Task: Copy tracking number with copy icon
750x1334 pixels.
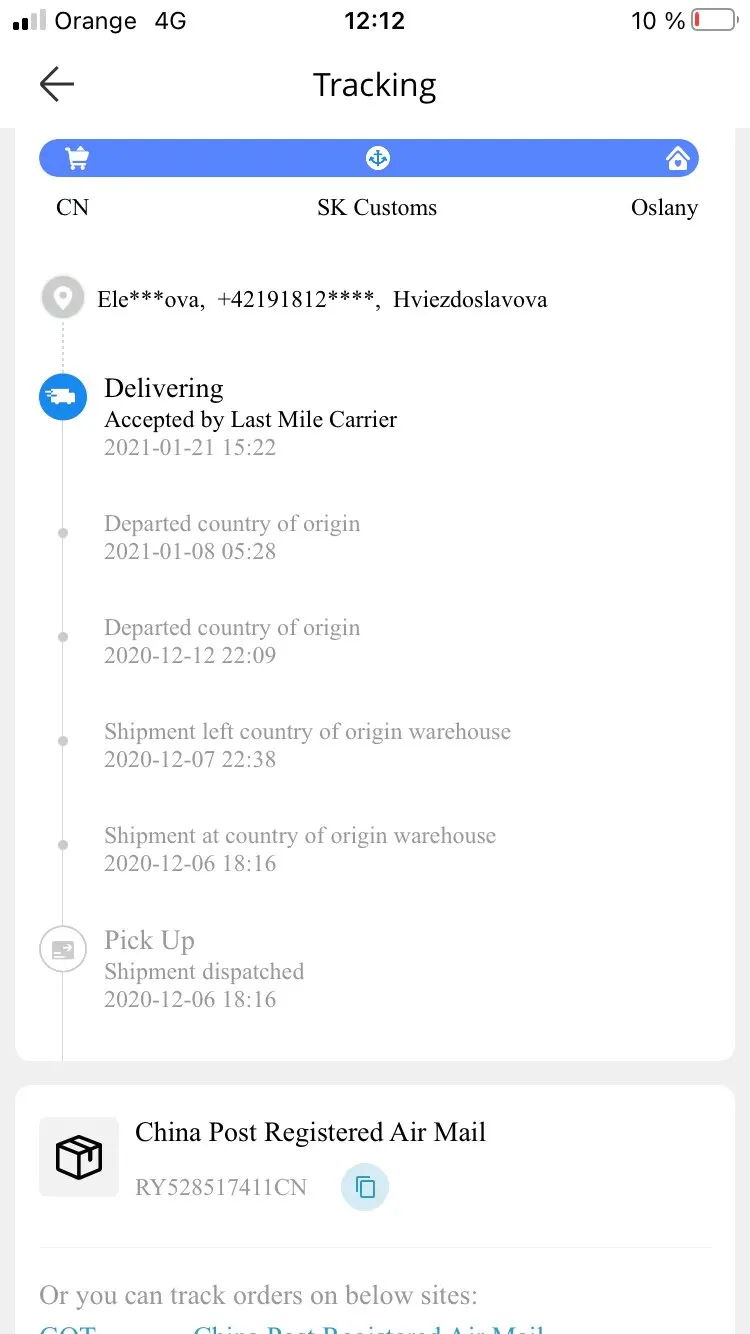Action: tap(365, 1187)
